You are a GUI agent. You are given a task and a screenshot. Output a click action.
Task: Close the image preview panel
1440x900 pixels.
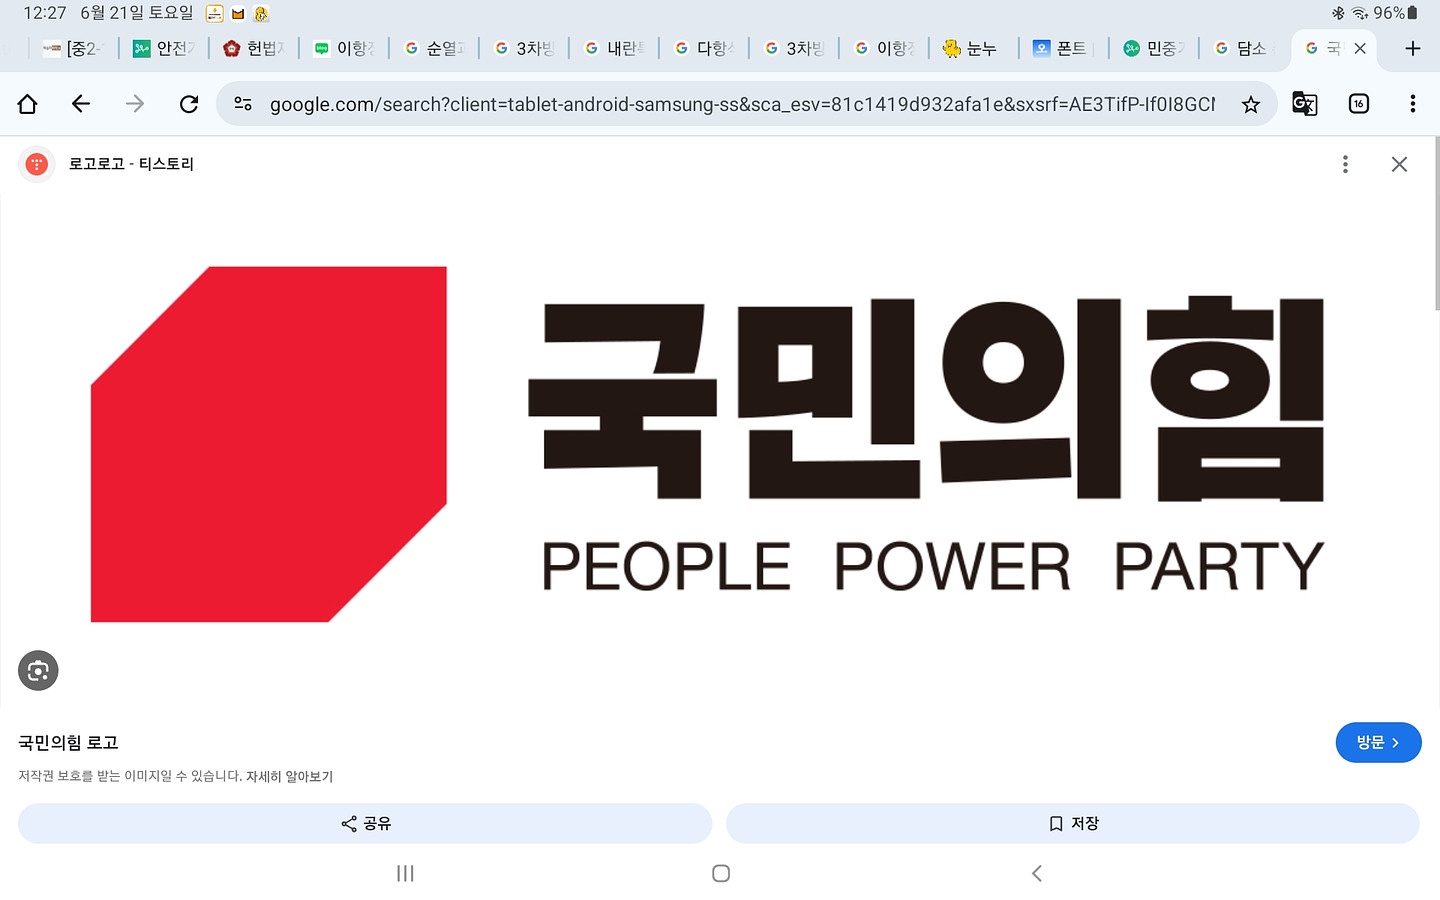coord(1399,164)
